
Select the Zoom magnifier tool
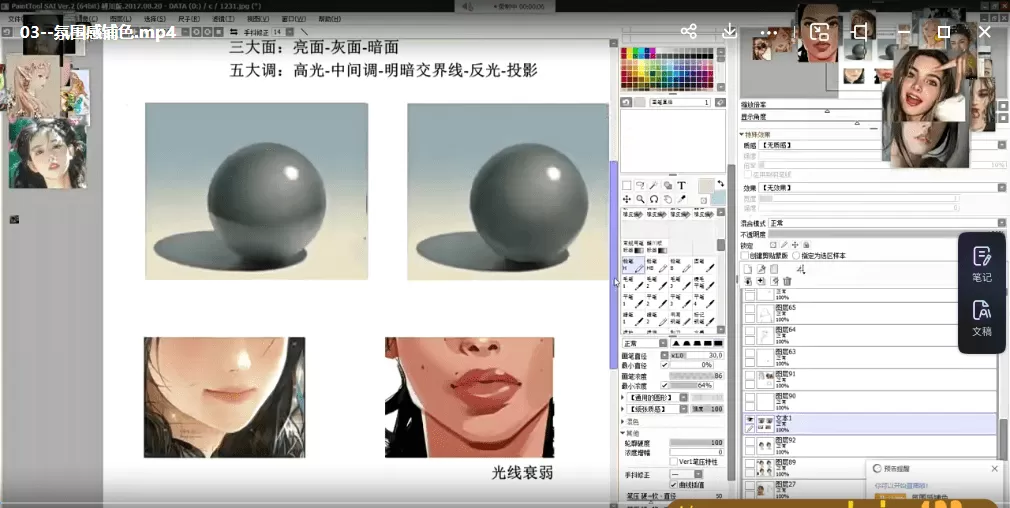(x=640, y=199)
